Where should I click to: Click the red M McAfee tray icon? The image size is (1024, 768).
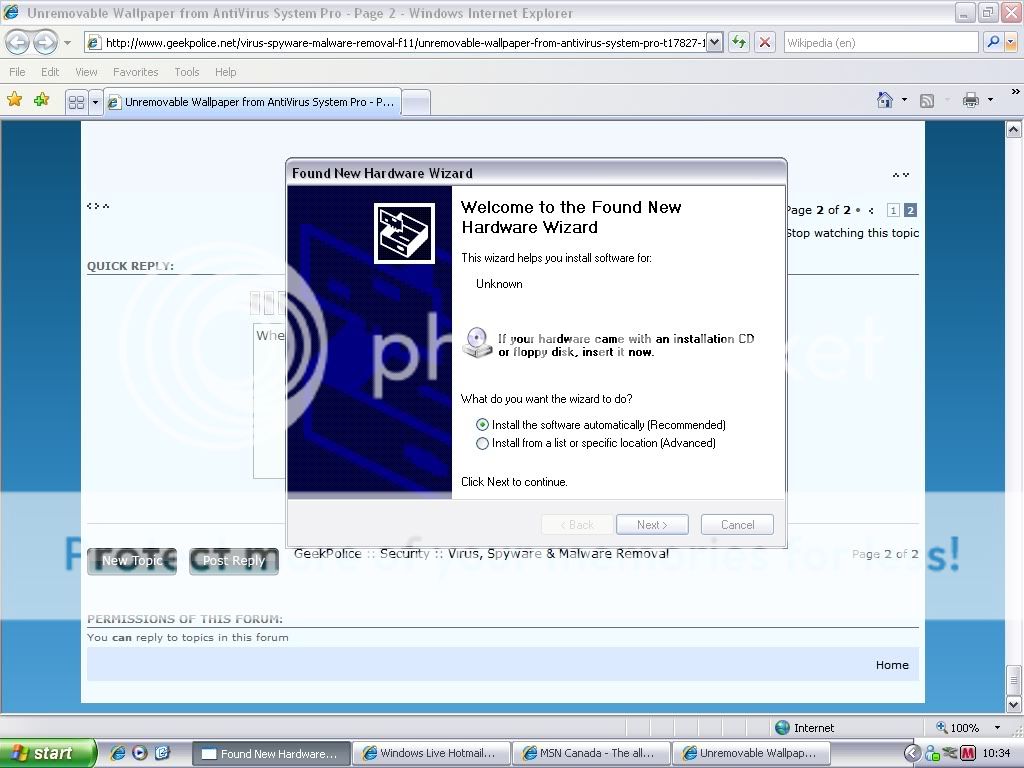pyautogui.click(x=968, y=754)
